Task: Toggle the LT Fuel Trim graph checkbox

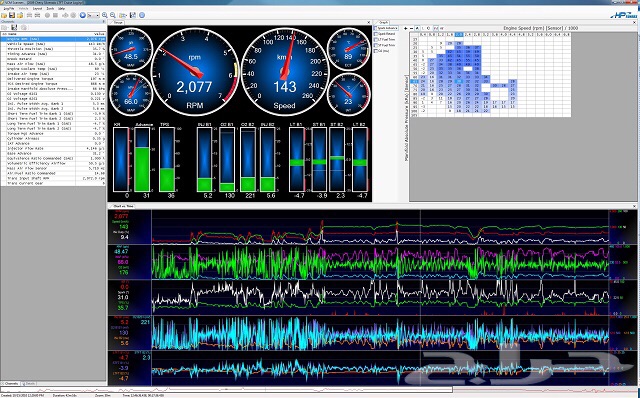Action: pyautogui.click(x=376, y=40)
